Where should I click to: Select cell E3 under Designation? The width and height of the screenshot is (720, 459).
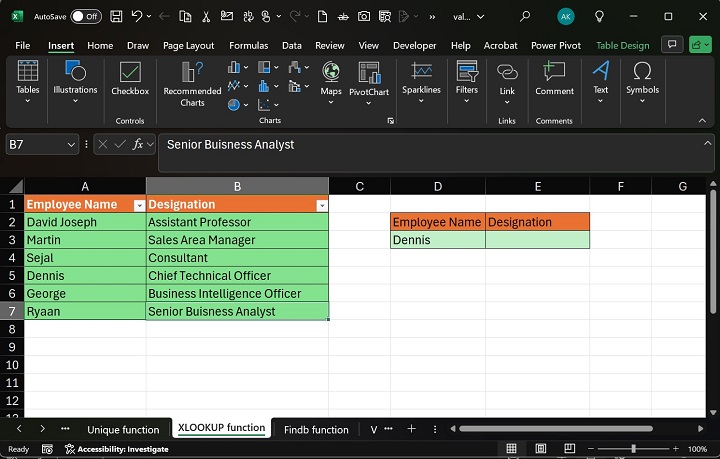pos(537,240)
